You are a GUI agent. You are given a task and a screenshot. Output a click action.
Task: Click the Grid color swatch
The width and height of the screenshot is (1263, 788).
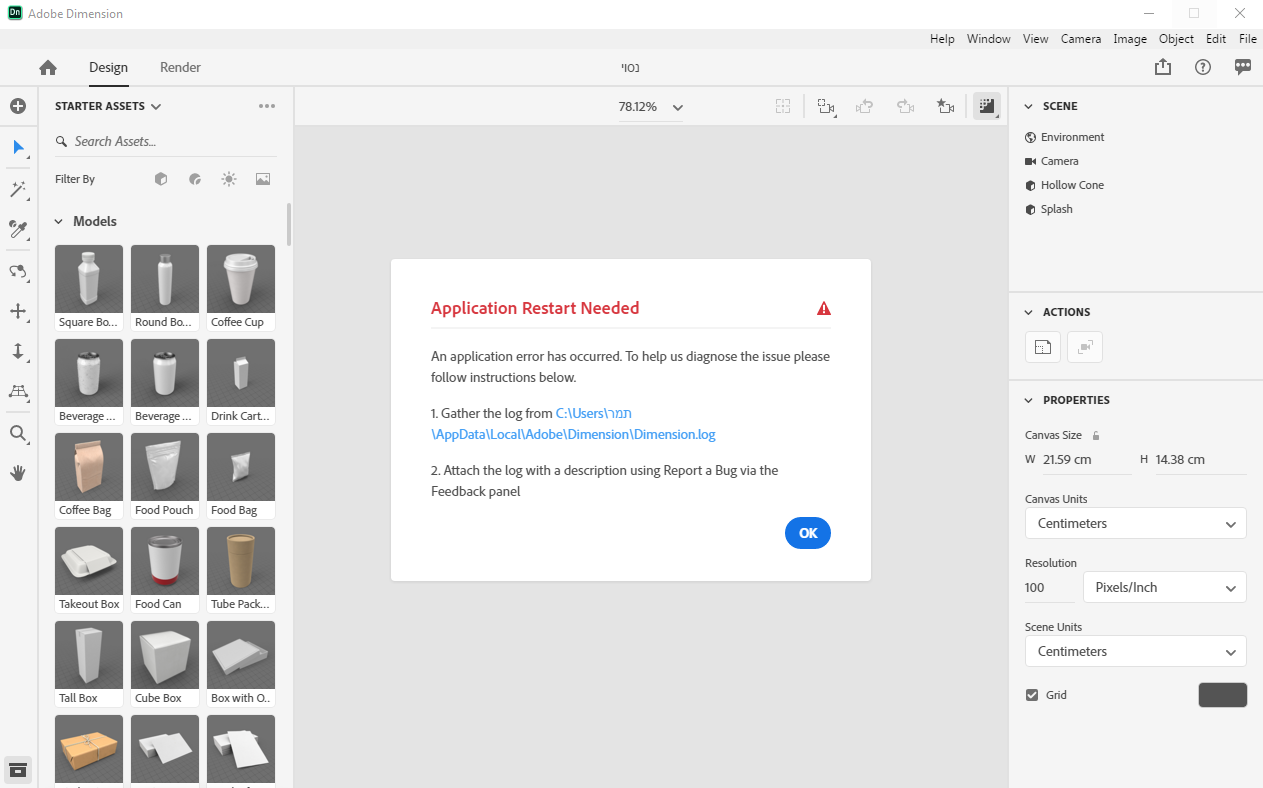(x=1222, y=695)
